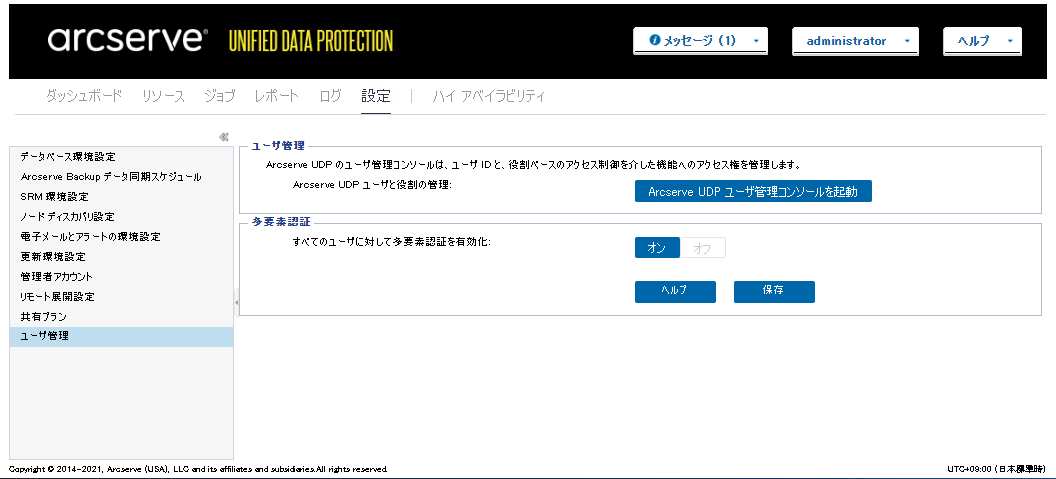This screenshot has width=1056, height=479.
Task: Select the 設定 tab
Action: coord(376,96)
